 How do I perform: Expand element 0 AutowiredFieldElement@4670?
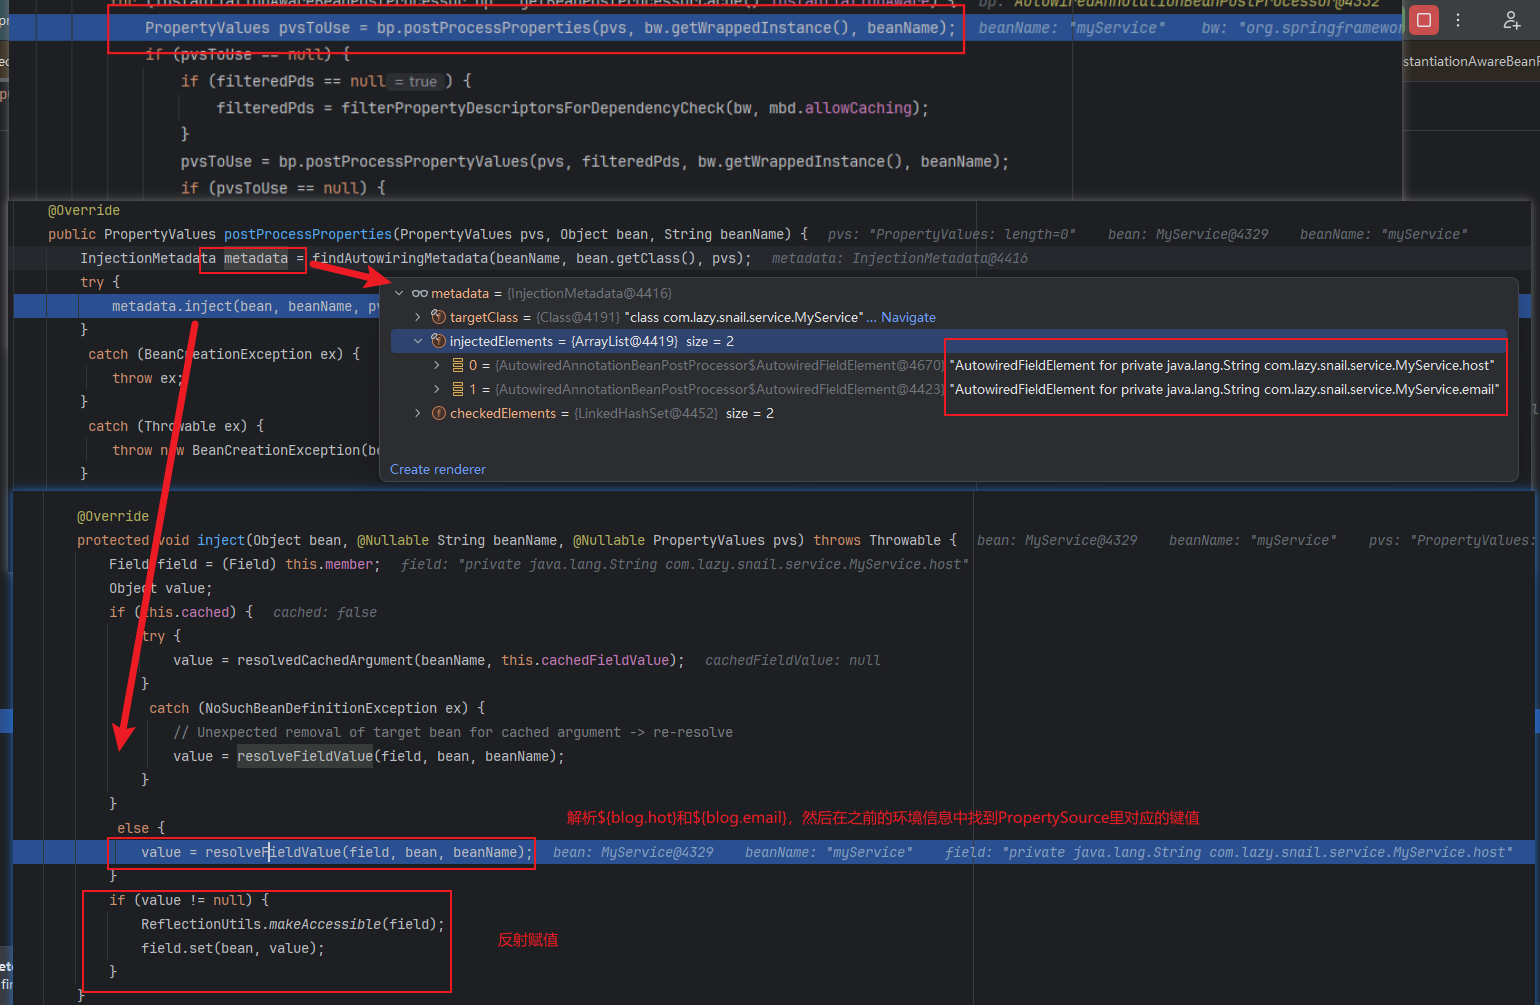tap(437, 365)
